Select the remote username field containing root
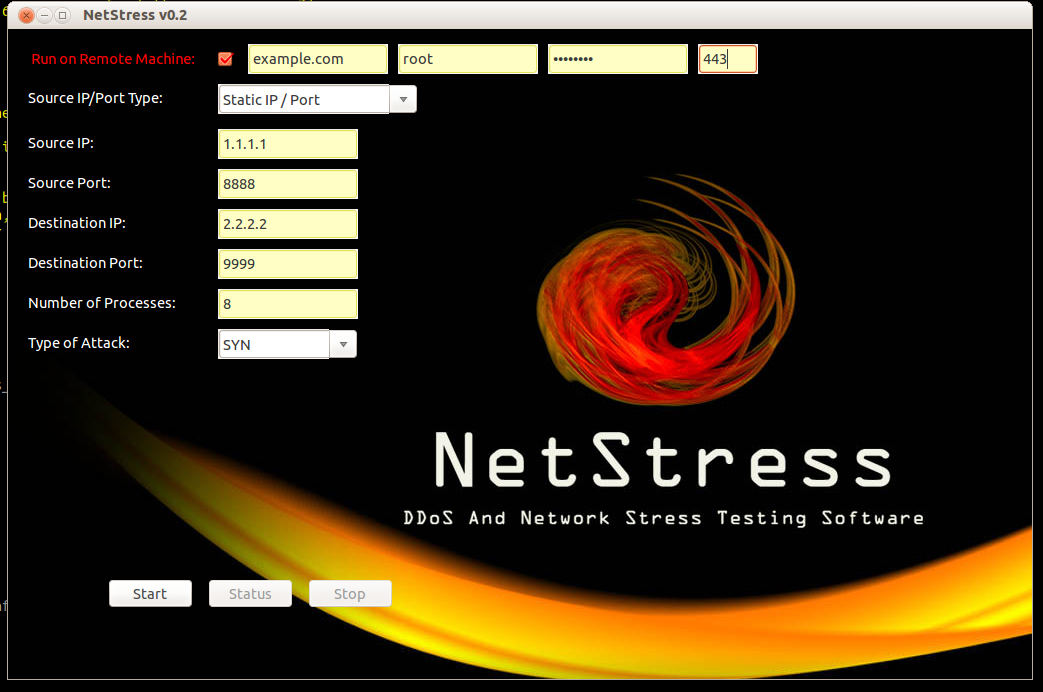The image size is (1043, 692). [467, 59]
